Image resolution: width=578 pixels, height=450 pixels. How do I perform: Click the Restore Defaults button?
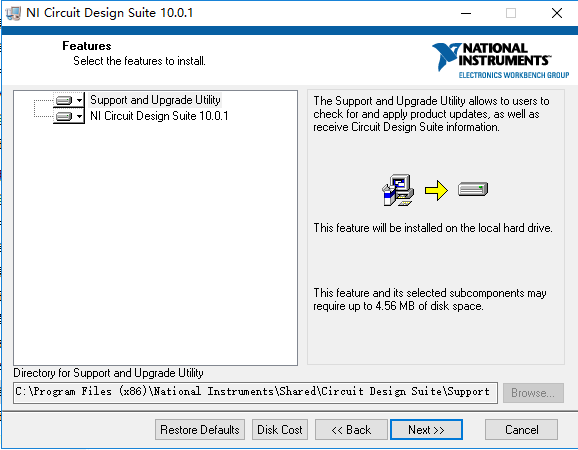[200, 430]
